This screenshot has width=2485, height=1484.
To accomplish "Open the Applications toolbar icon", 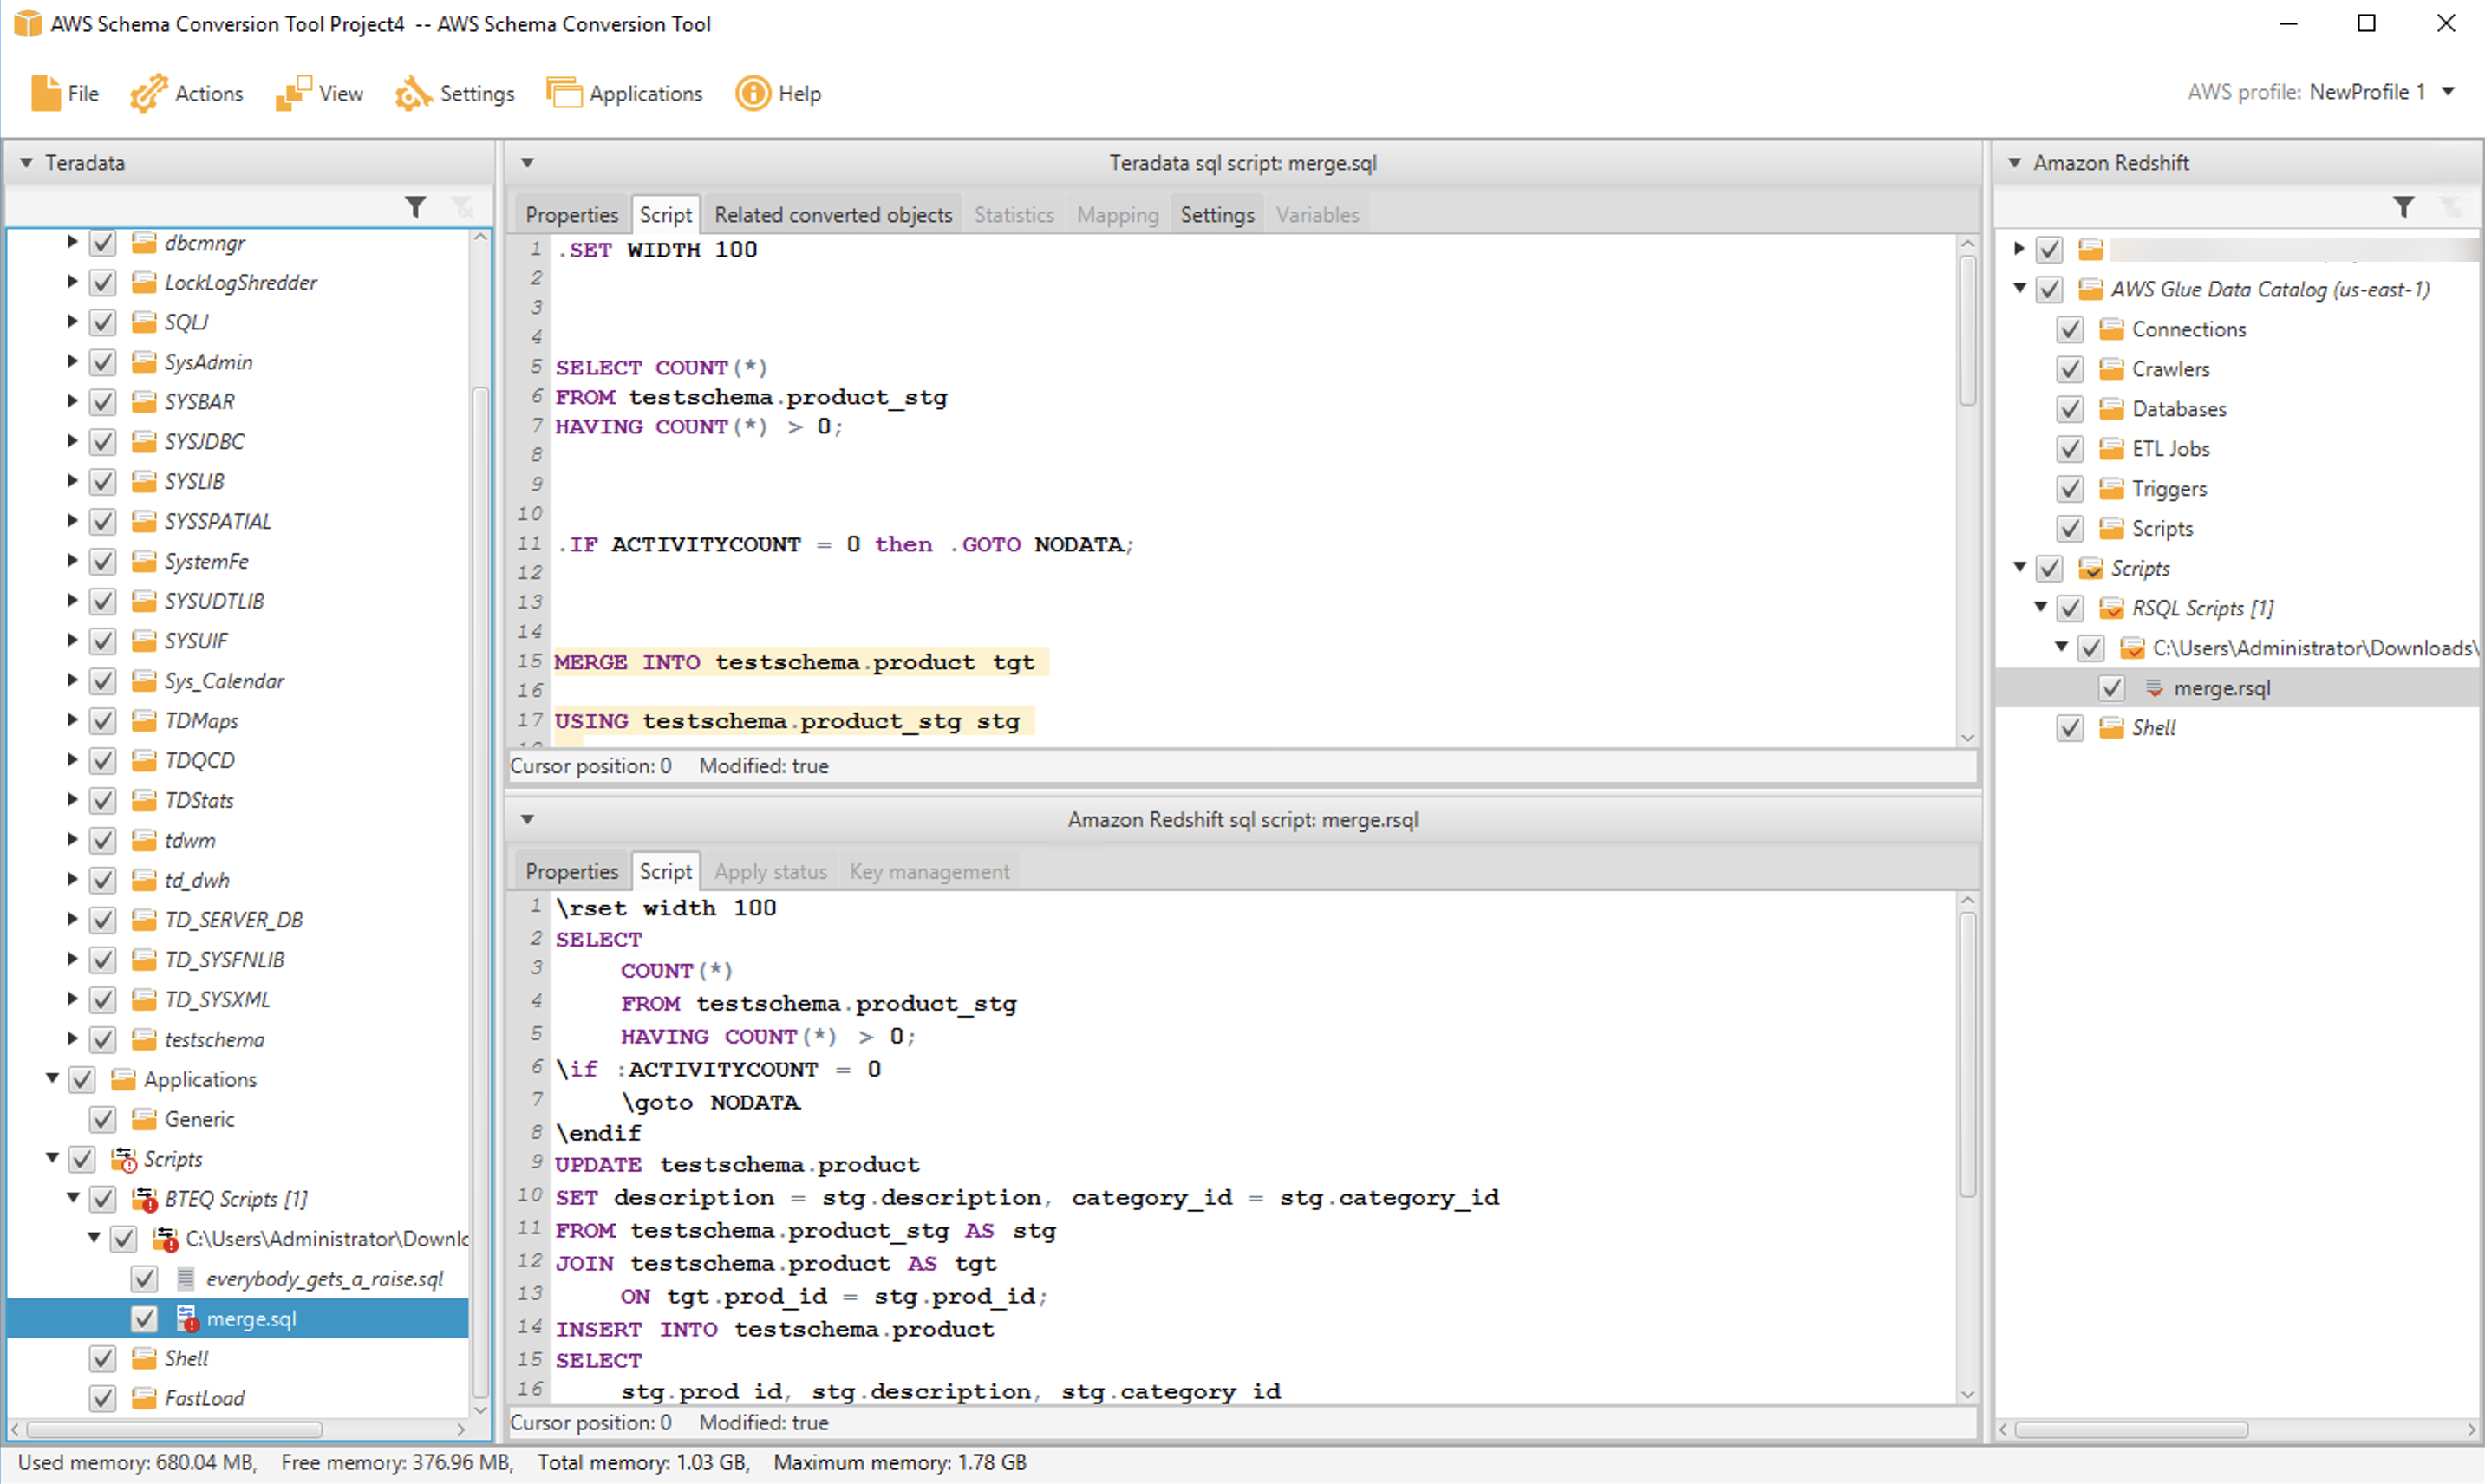I will (563, 93).
